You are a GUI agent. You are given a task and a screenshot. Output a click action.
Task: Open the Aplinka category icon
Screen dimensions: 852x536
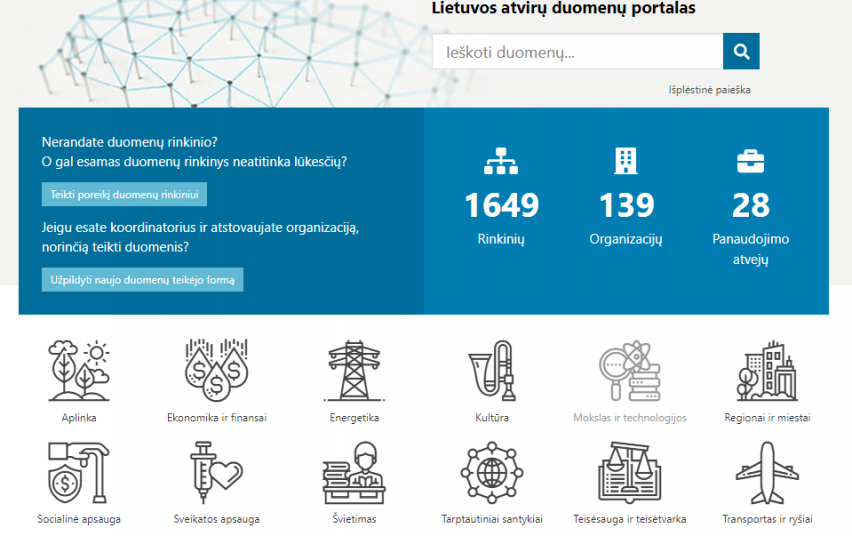(x=79, y=371)
